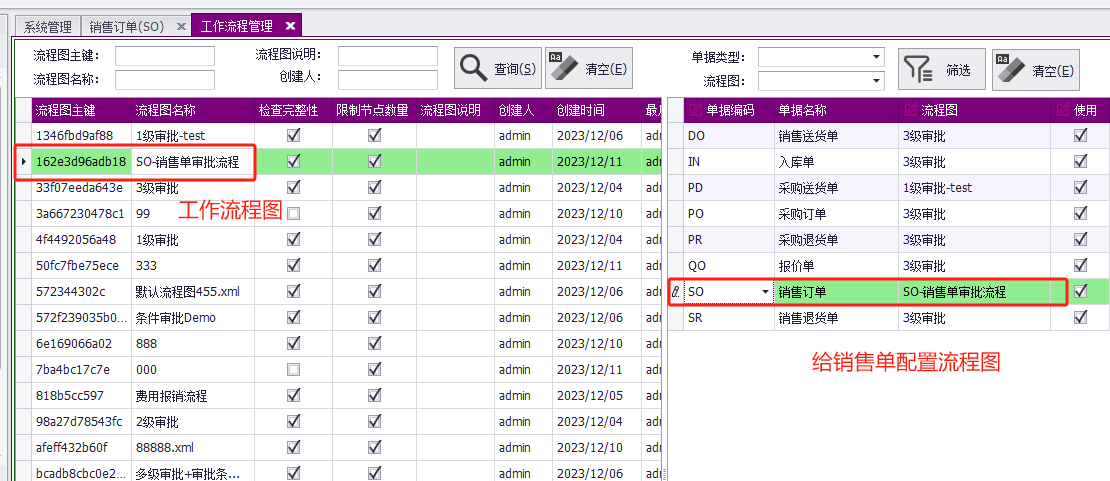
Task: Select the 销售退货单 cell
Action: [x=836, y=317]
